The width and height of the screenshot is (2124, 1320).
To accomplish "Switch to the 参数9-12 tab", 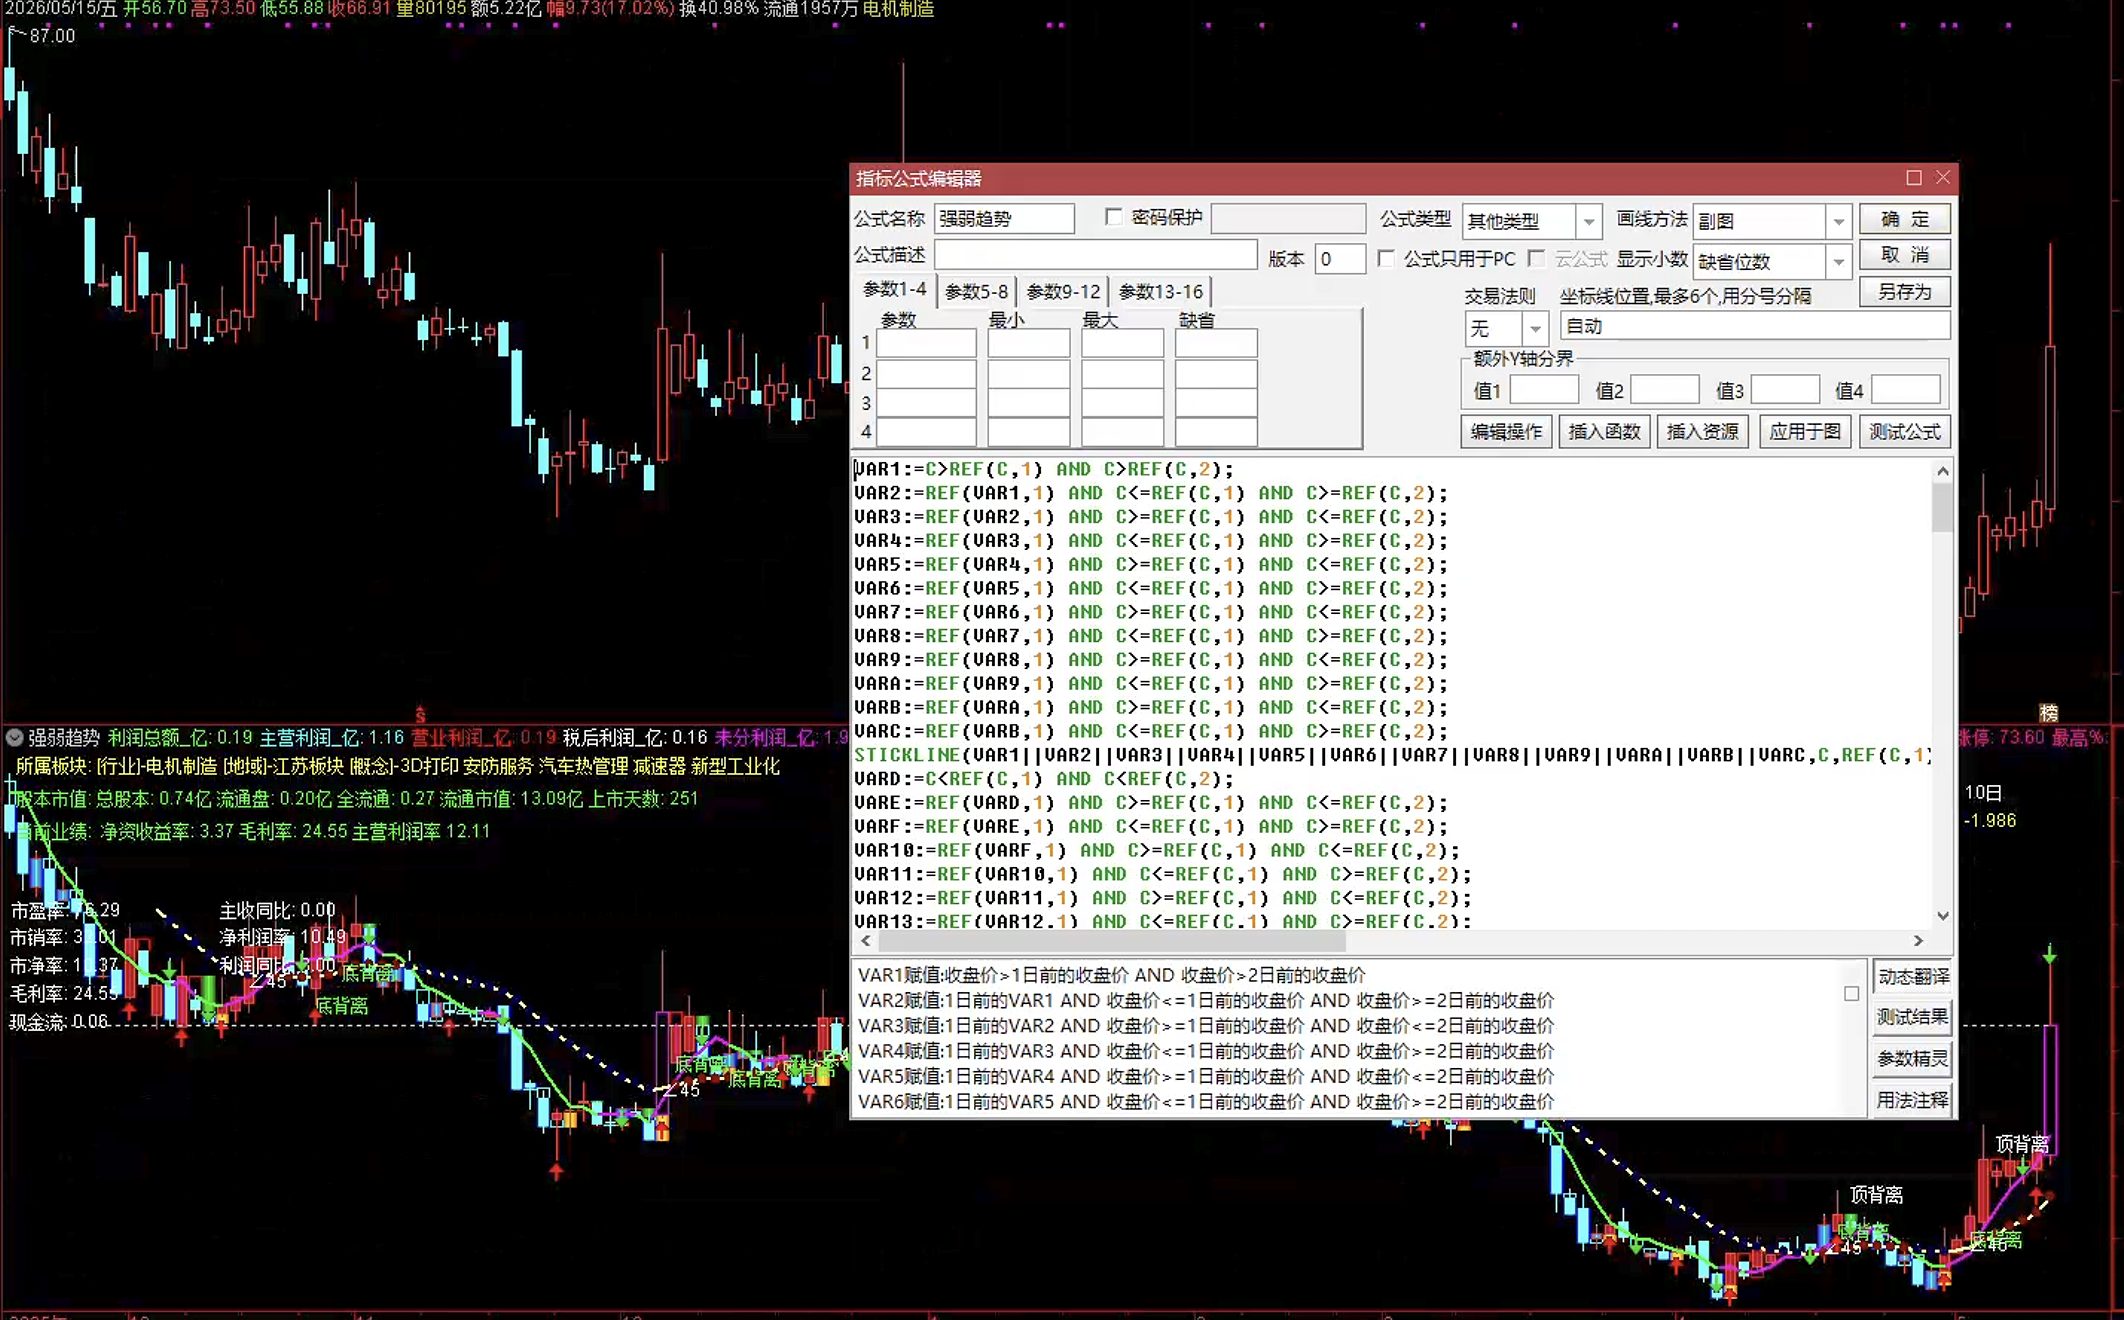I will (x=1063, y=291).
